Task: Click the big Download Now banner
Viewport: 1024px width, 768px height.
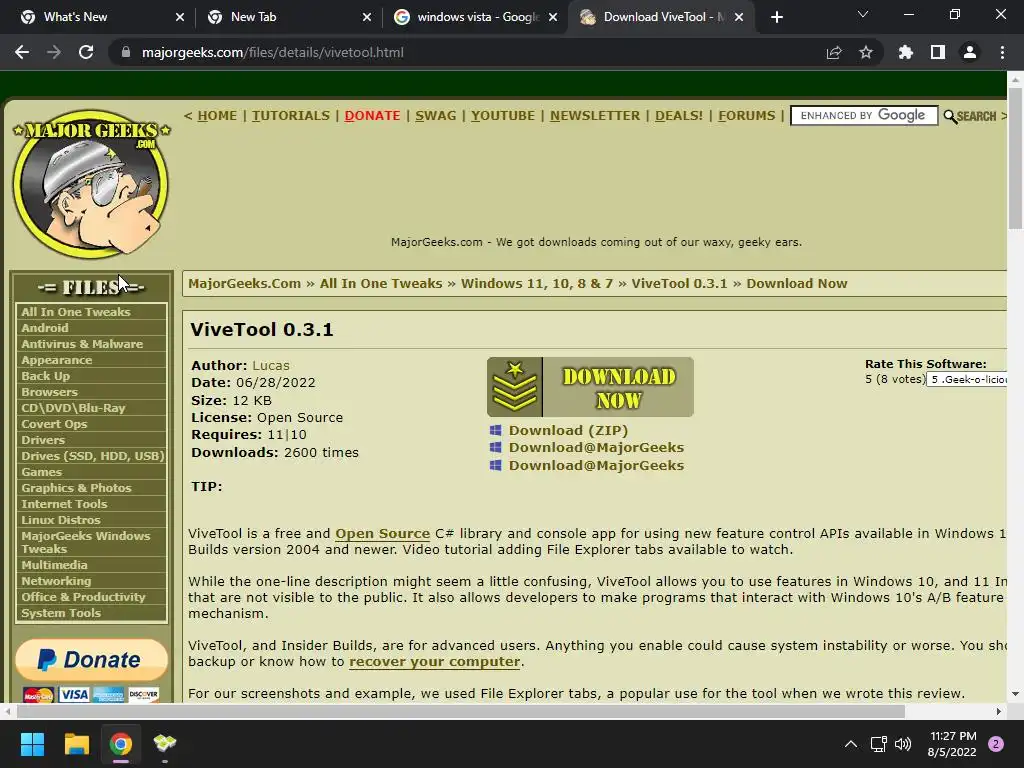Action: coord(590,387)
